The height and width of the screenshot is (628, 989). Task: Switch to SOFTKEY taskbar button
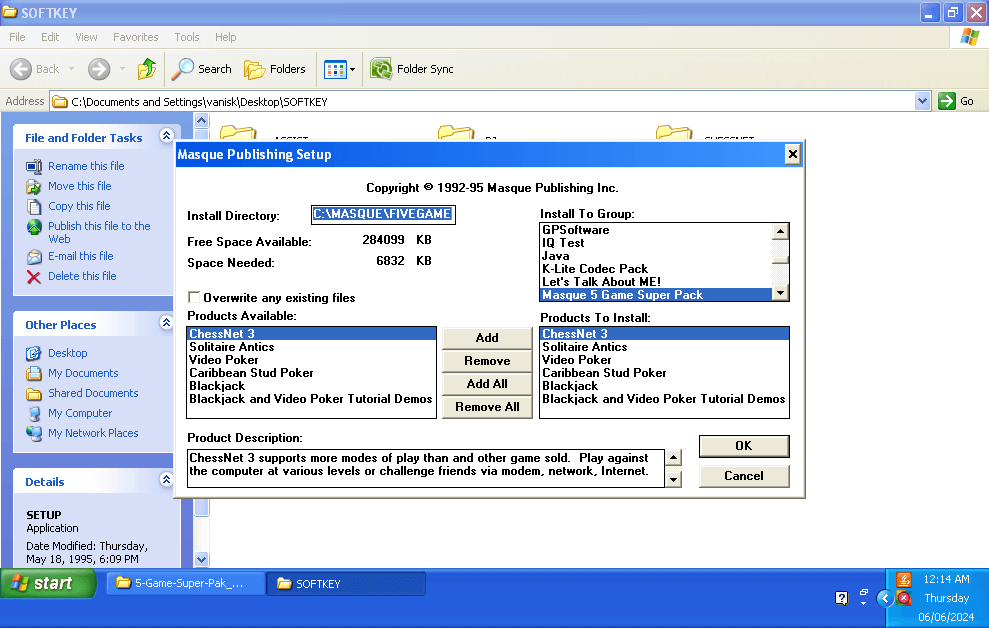click(x=346, y=583)
